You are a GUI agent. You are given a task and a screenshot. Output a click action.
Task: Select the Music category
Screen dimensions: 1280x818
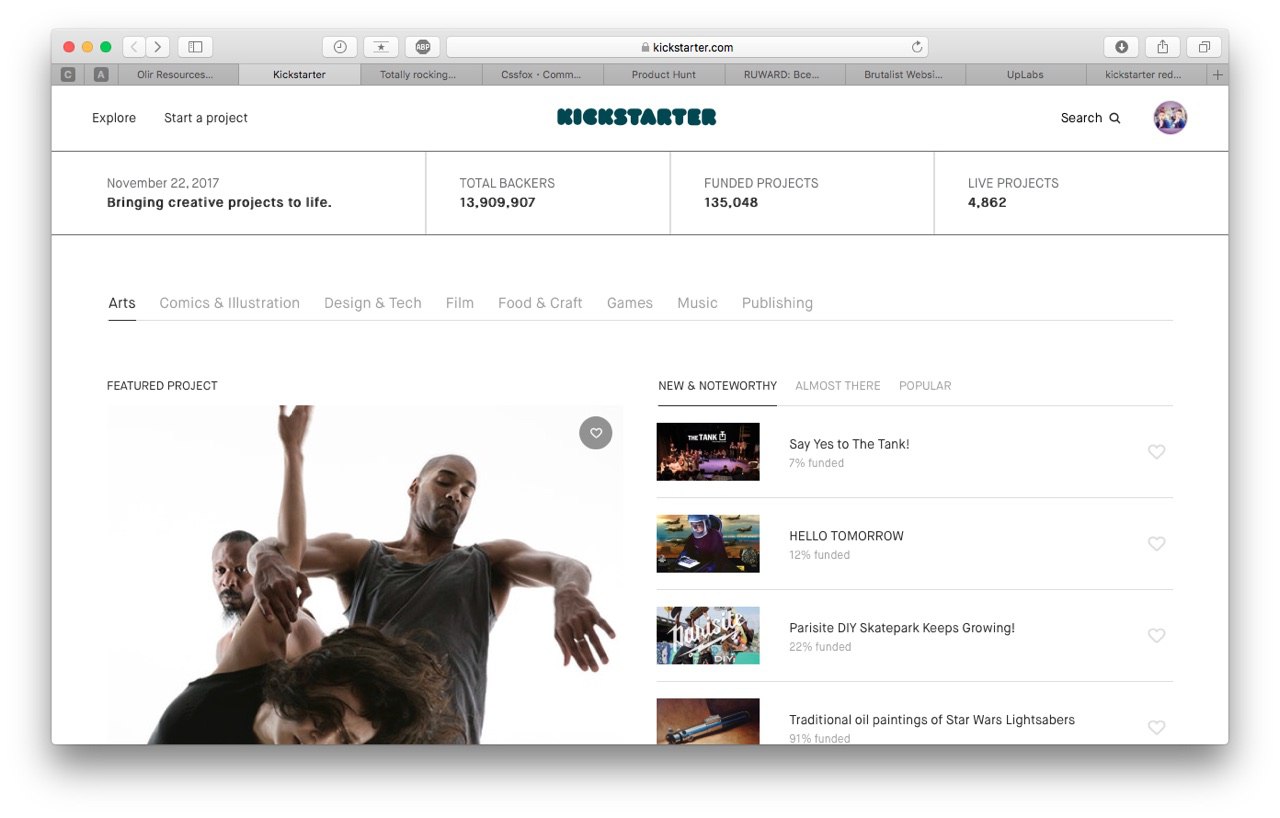coord(697,303)
